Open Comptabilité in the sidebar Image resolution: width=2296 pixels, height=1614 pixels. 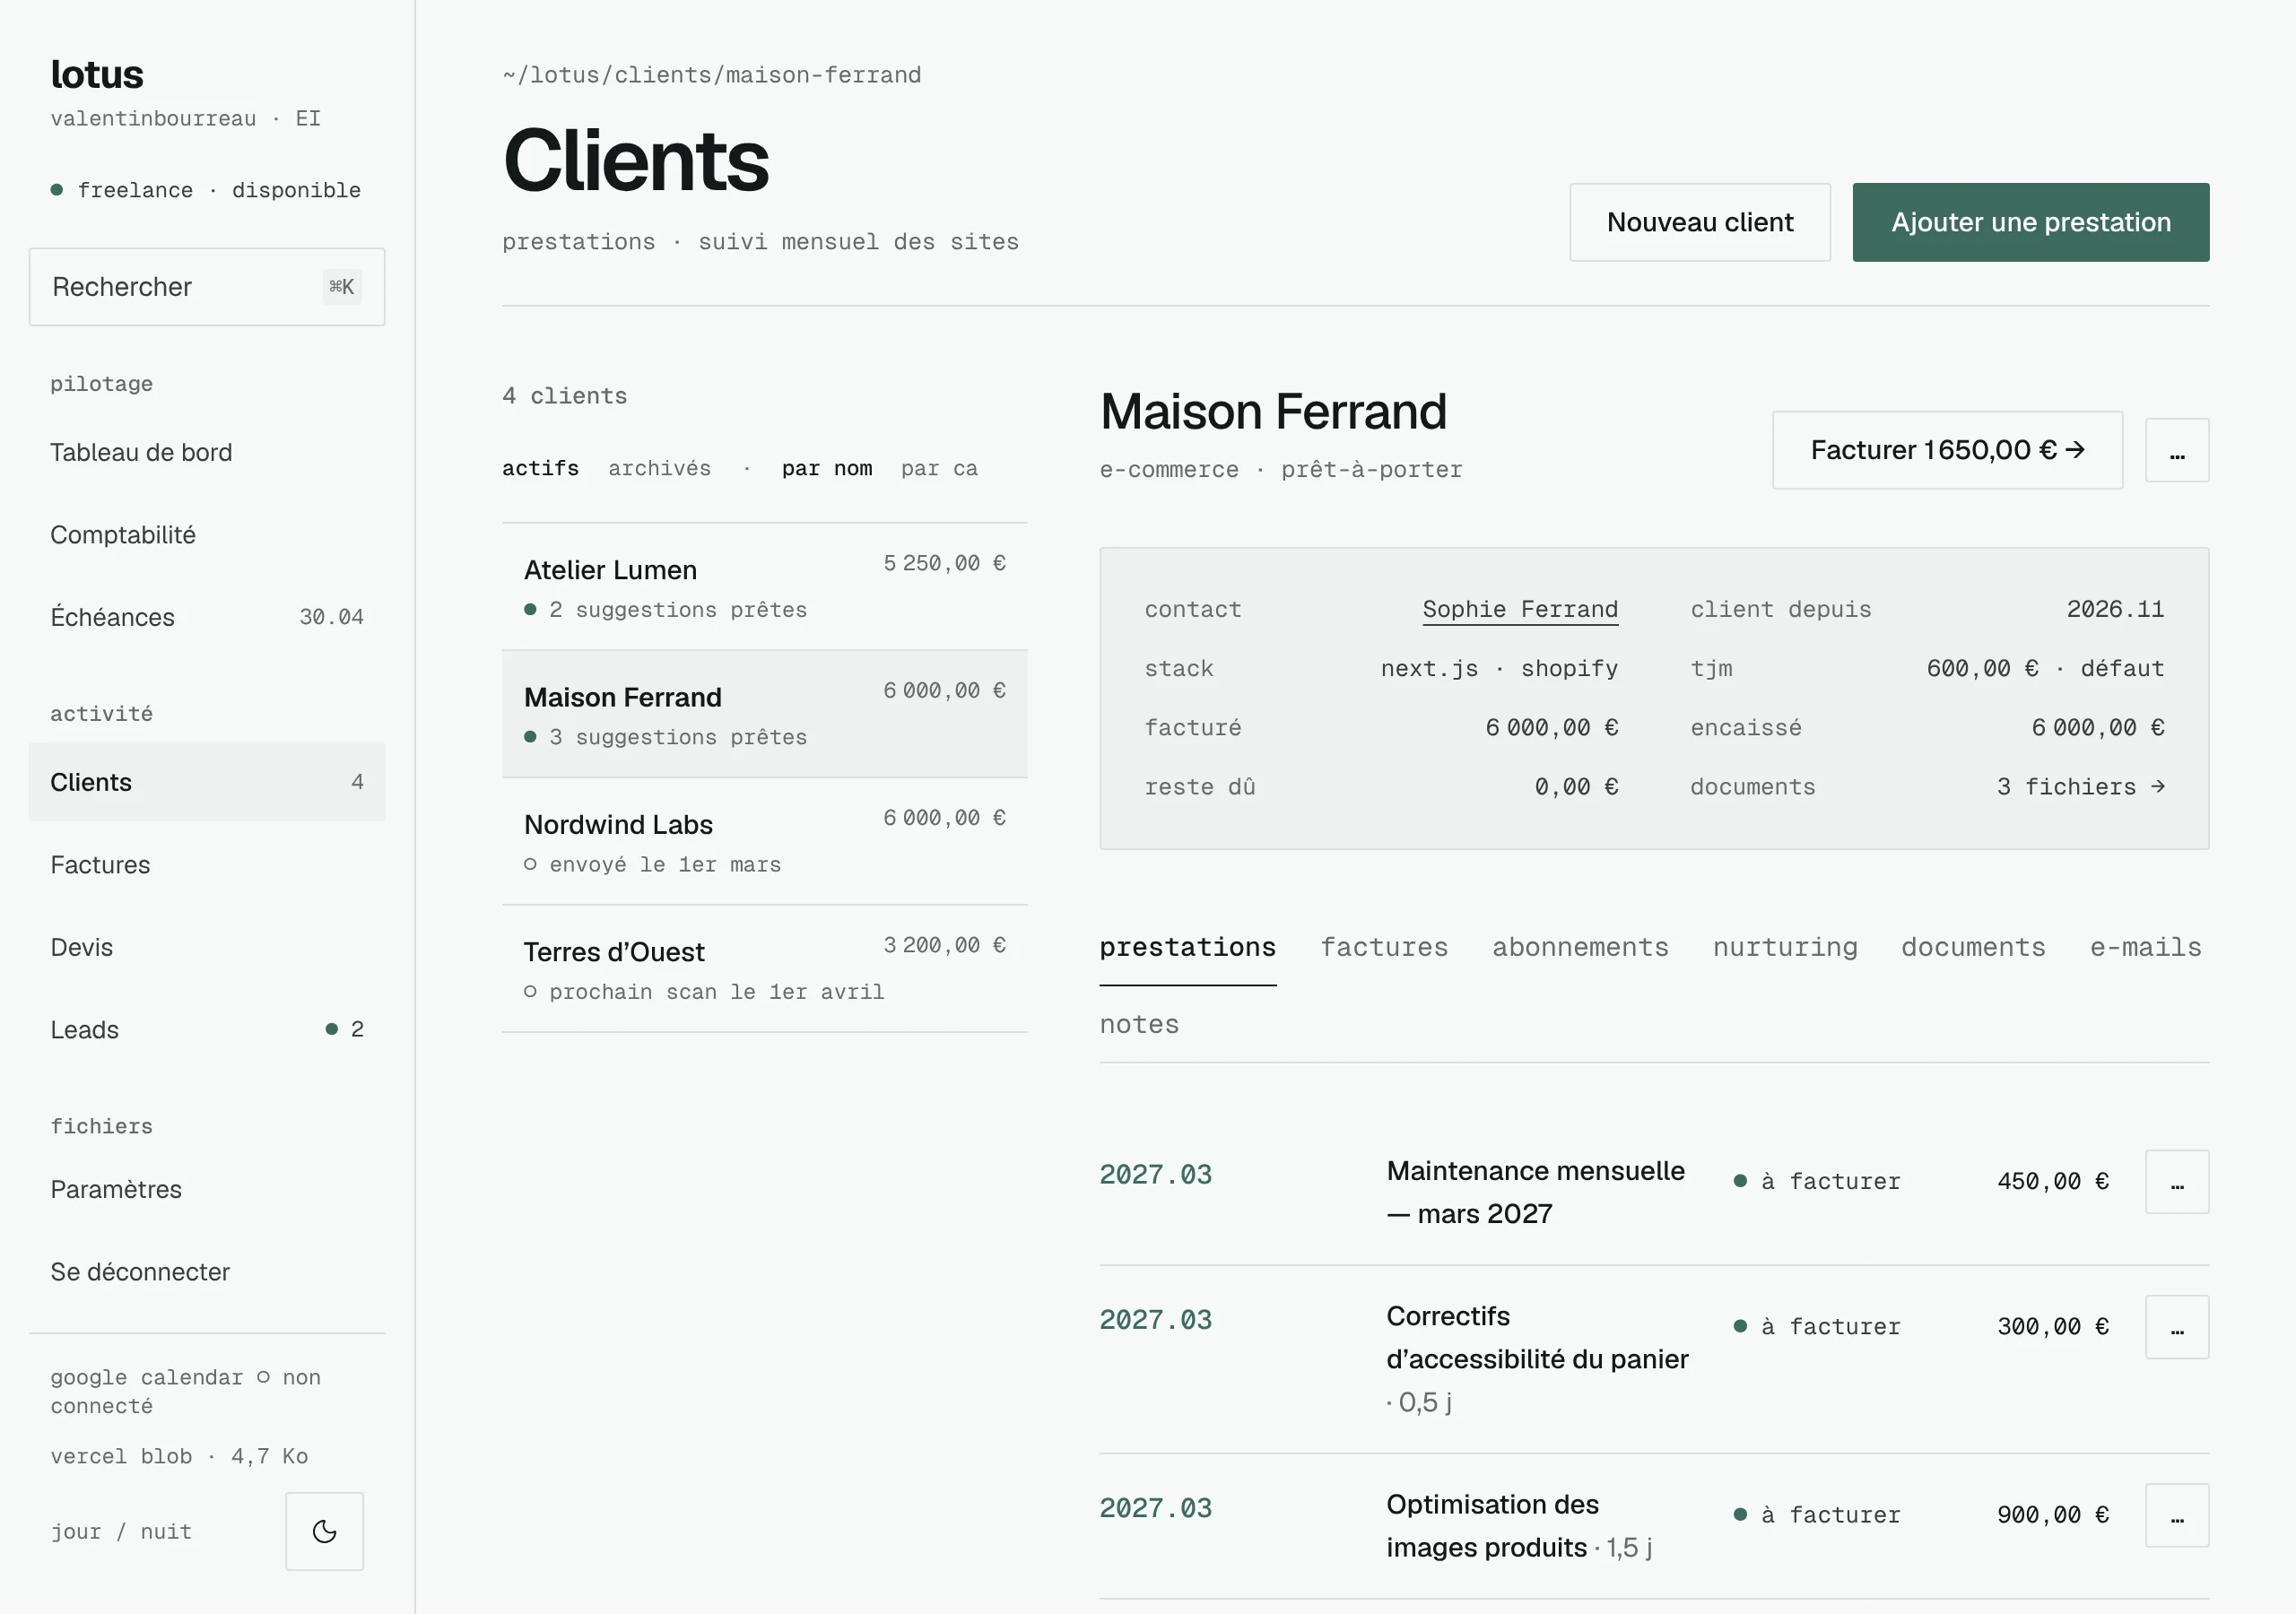(x=207, y=535)
